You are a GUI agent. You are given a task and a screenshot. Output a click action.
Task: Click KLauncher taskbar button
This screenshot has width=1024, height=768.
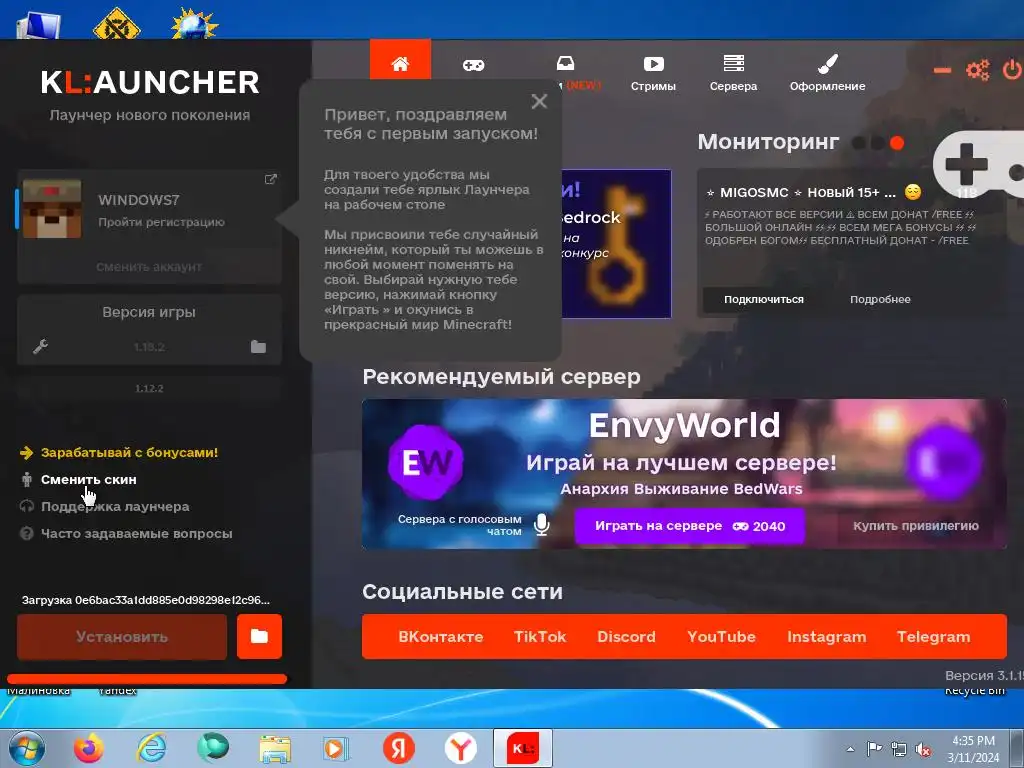tap(522, 748)
